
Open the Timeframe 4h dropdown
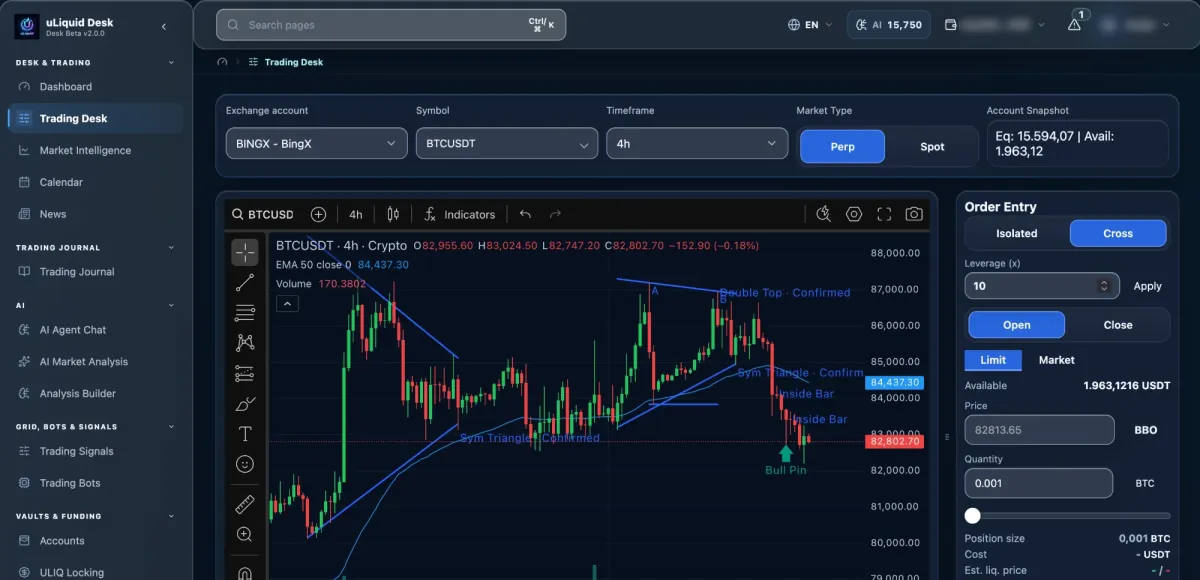696,143
